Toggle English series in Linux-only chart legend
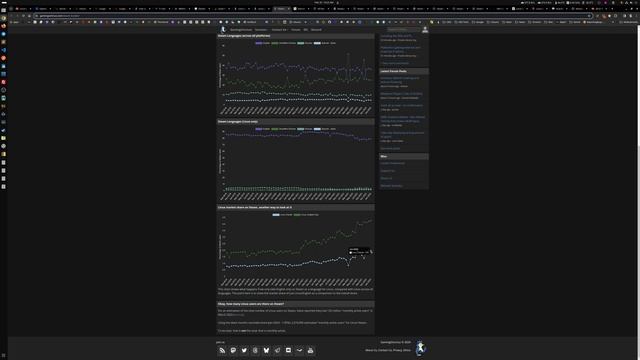 click(x=263, y=129)
